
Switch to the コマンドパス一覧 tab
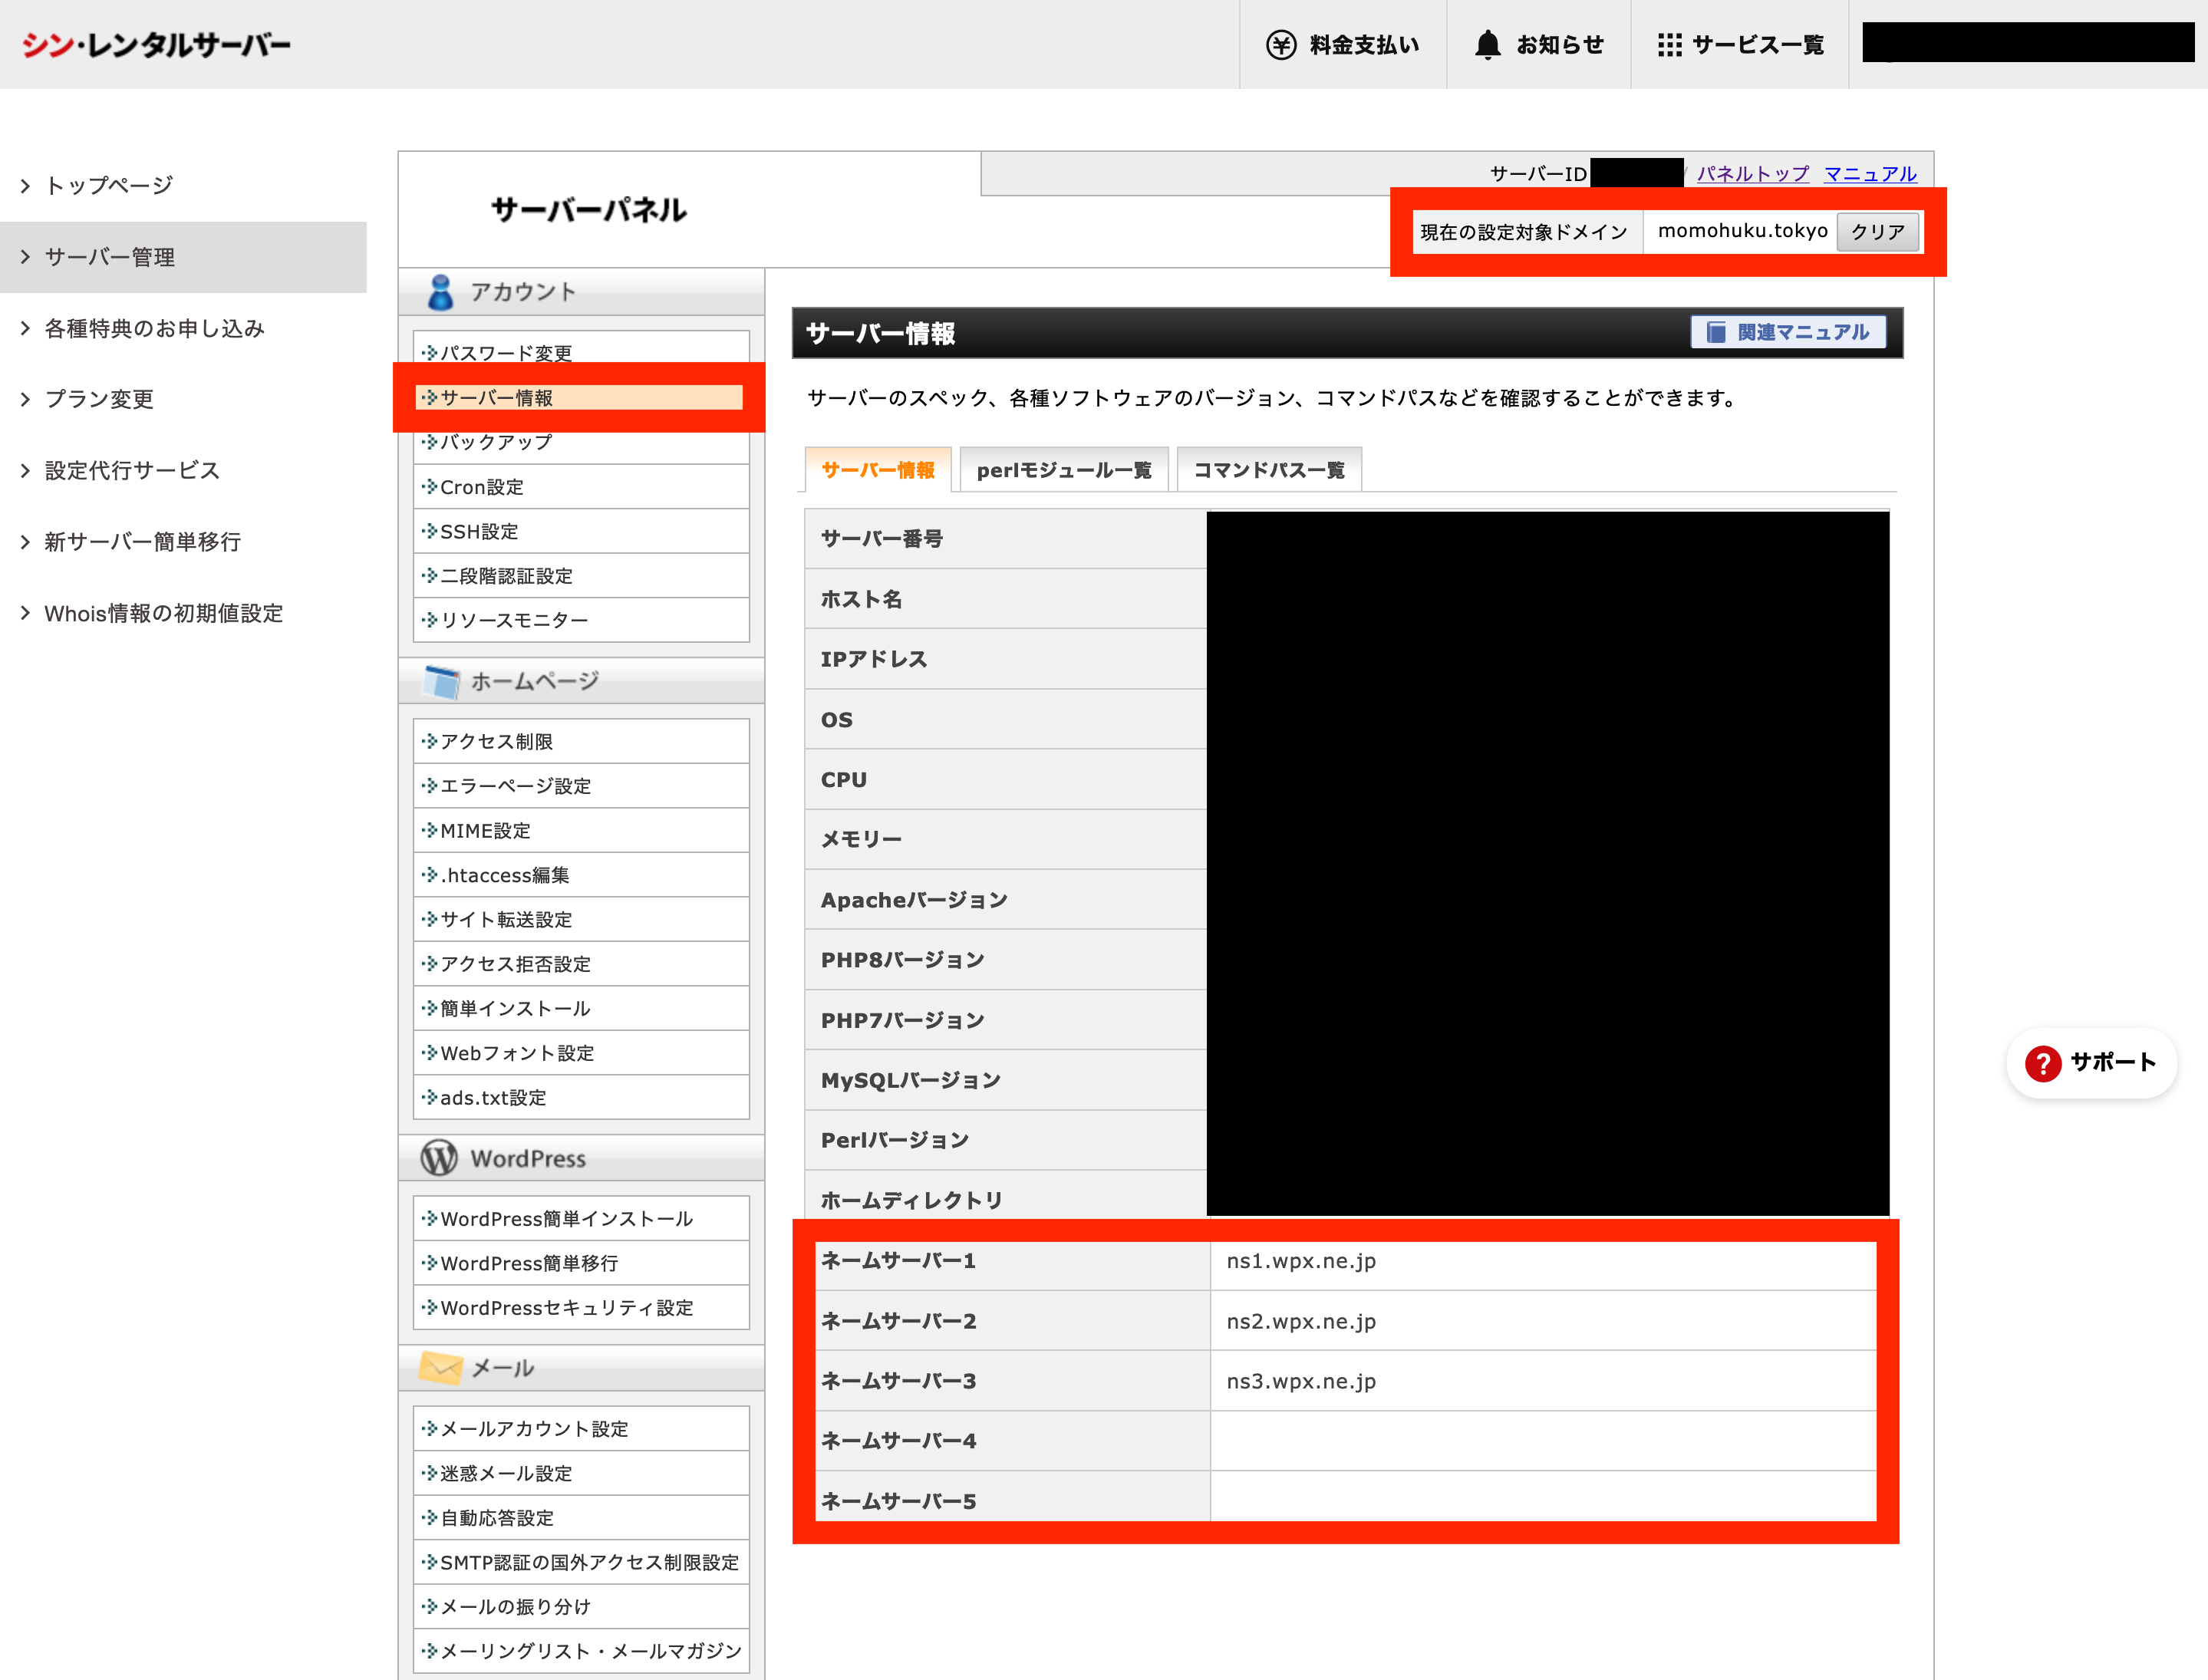click(x=1269, y=470)
